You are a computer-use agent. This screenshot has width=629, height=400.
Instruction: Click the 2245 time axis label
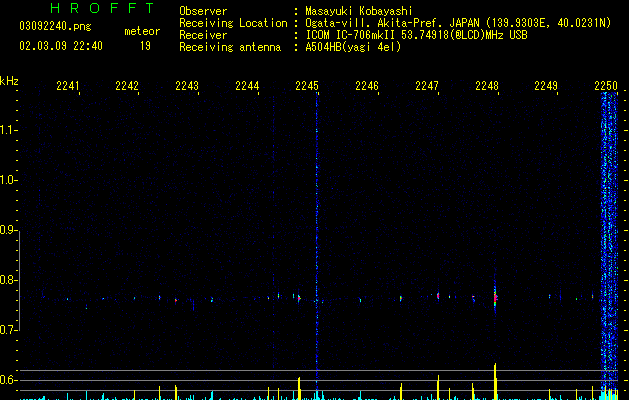[307, 85]
